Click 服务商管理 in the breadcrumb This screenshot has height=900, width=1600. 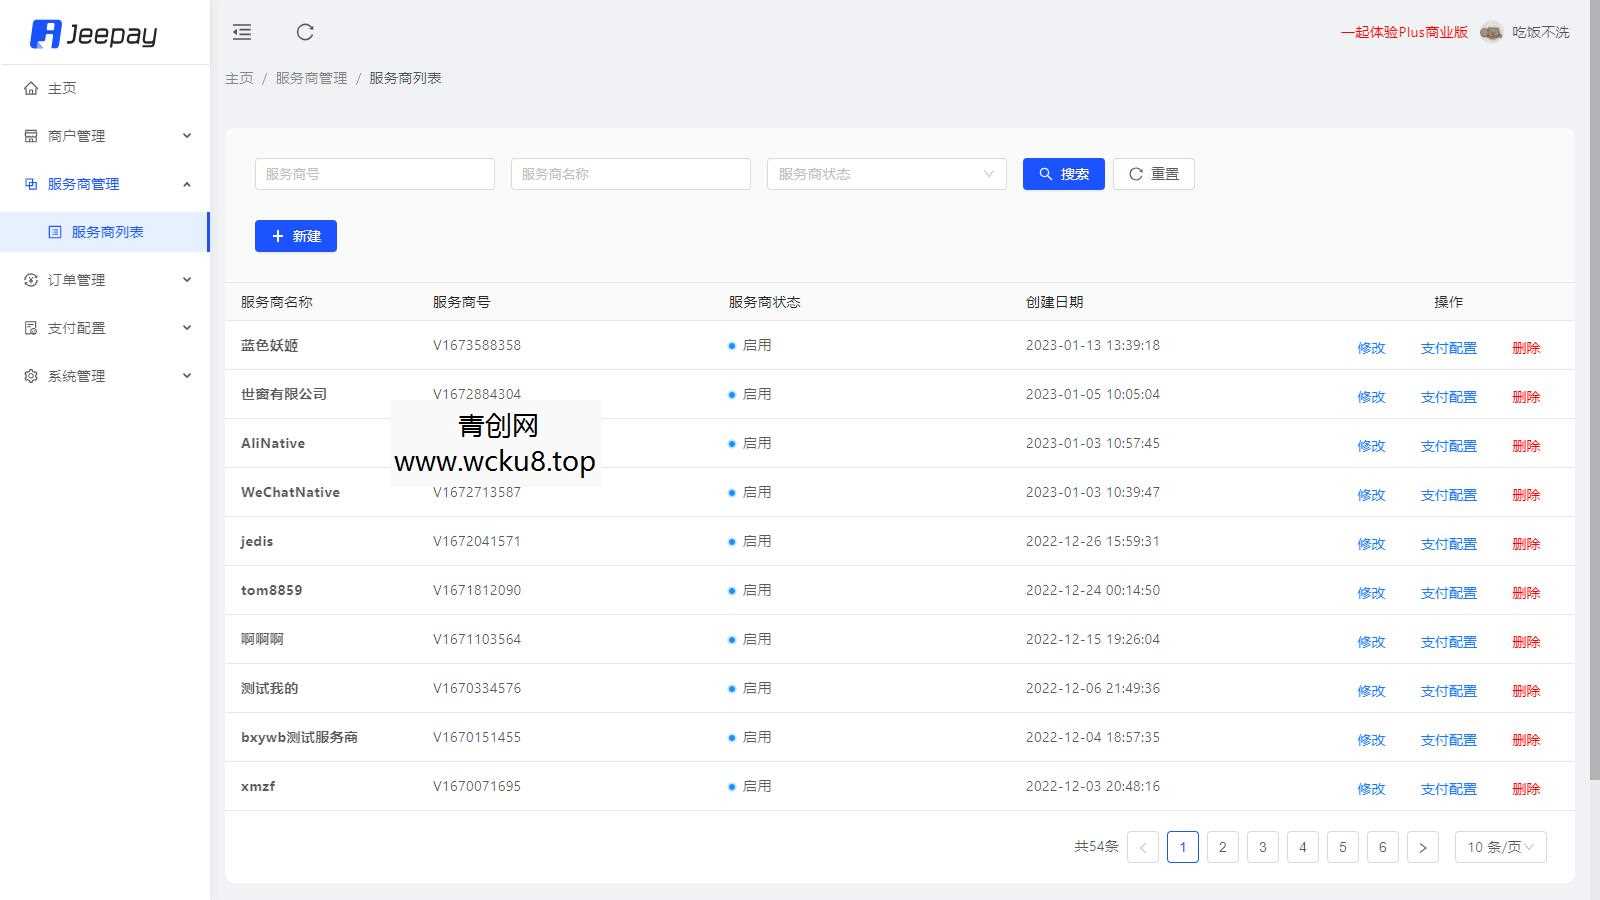[x=310, y=77]
